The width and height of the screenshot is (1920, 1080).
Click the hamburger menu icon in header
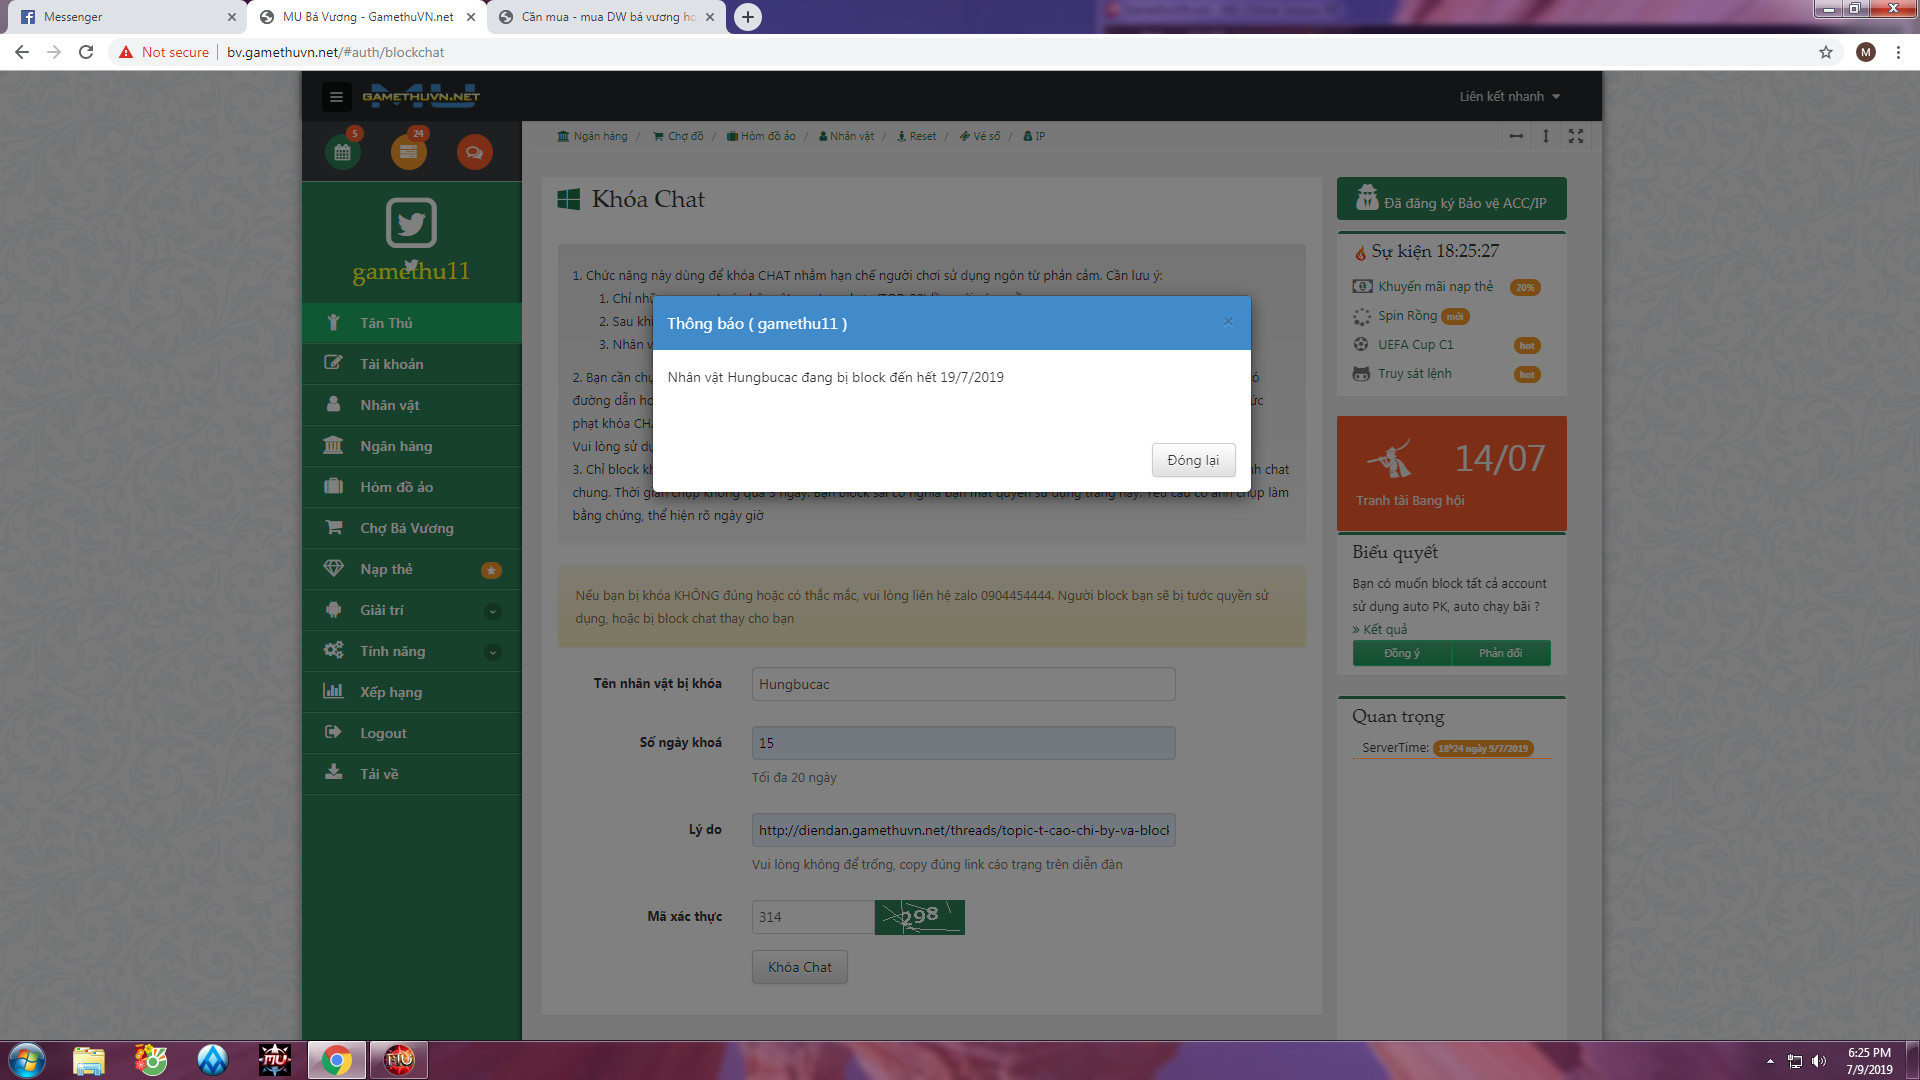pyautogui.click(x=336, y=97)
